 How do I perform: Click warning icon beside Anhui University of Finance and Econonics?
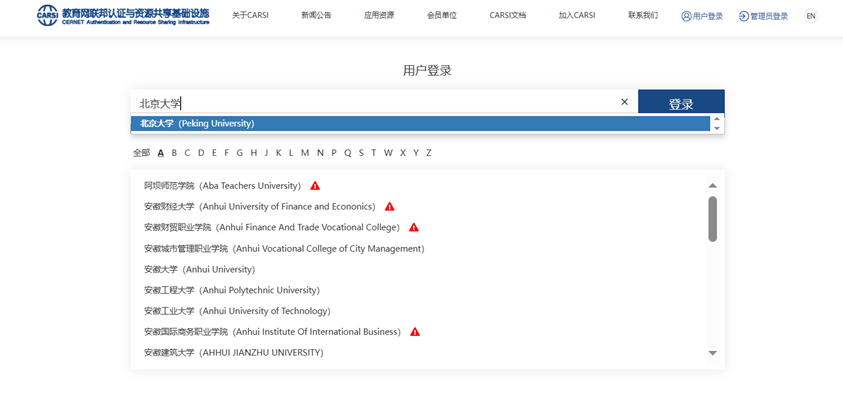click(390, 207)
